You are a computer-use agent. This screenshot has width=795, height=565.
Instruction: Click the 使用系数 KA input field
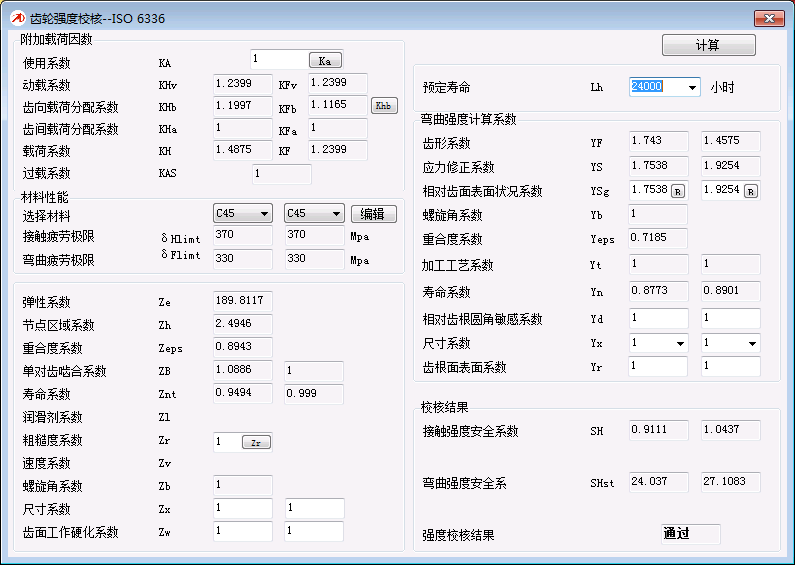point(279,59)
